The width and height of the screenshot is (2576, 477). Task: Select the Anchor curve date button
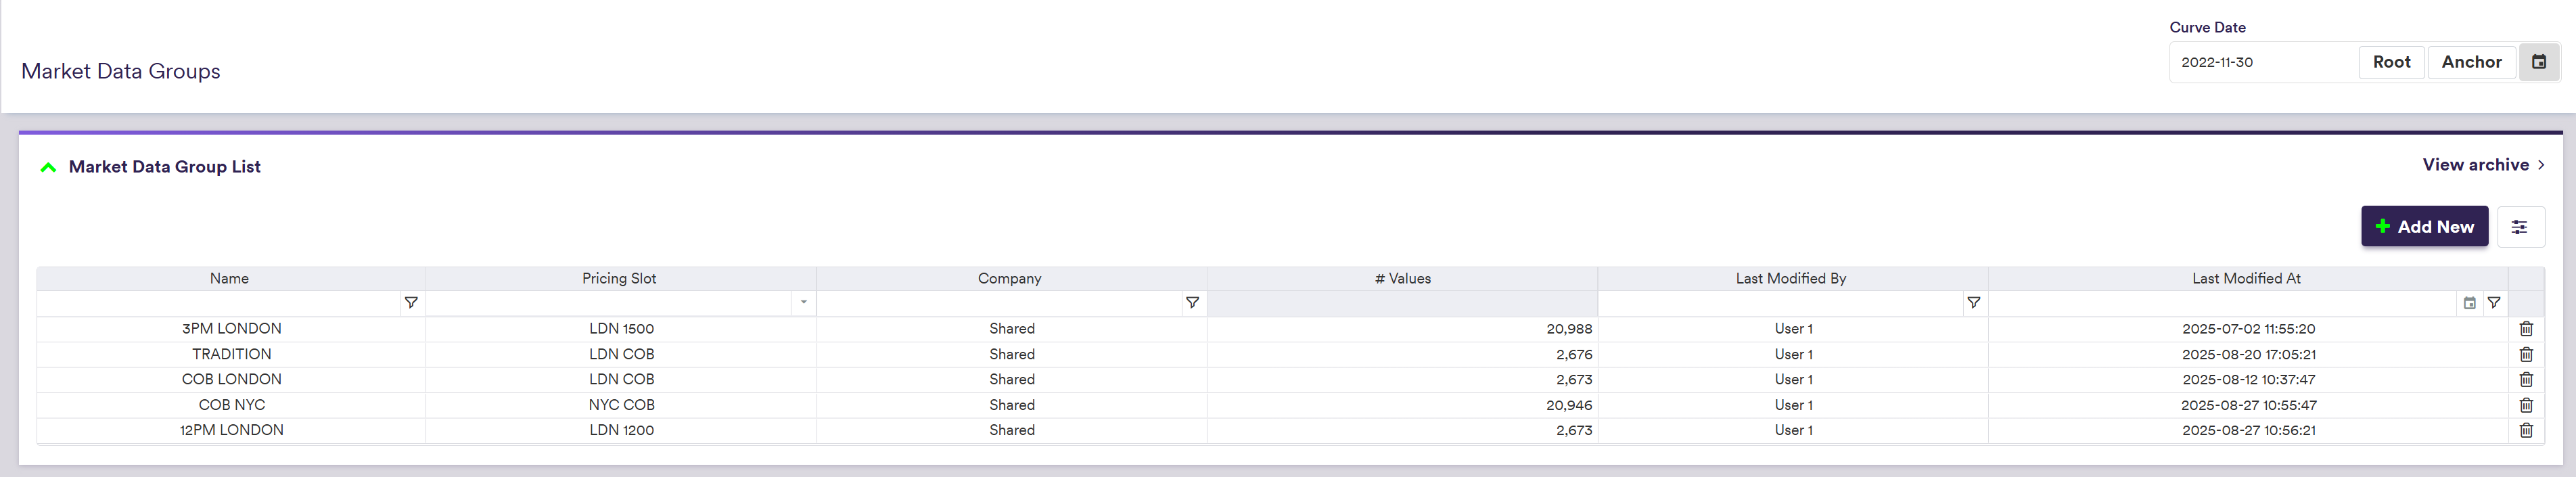(x=2471, y=62)
